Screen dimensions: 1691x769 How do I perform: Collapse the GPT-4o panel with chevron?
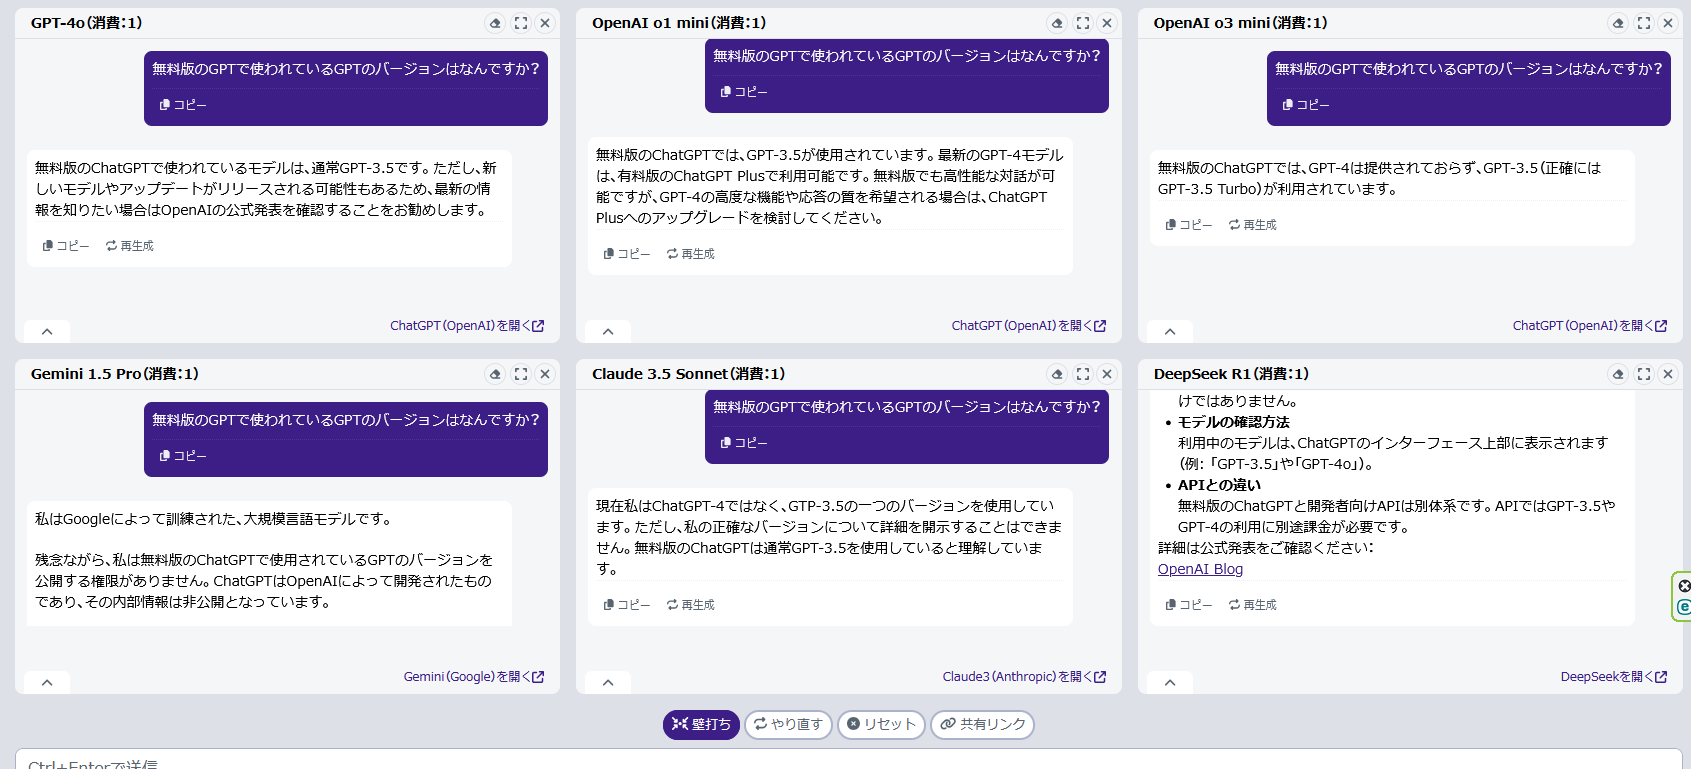47,331
